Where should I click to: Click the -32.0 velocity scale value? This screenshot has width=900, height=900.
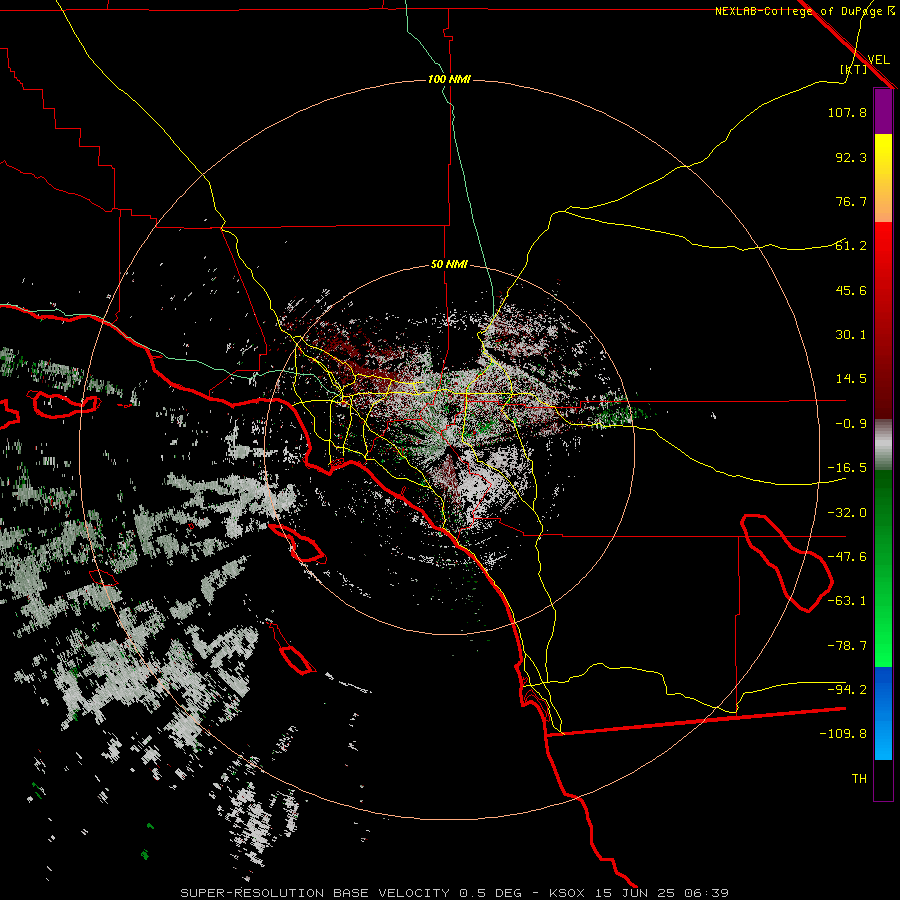[x=847, y=513]
